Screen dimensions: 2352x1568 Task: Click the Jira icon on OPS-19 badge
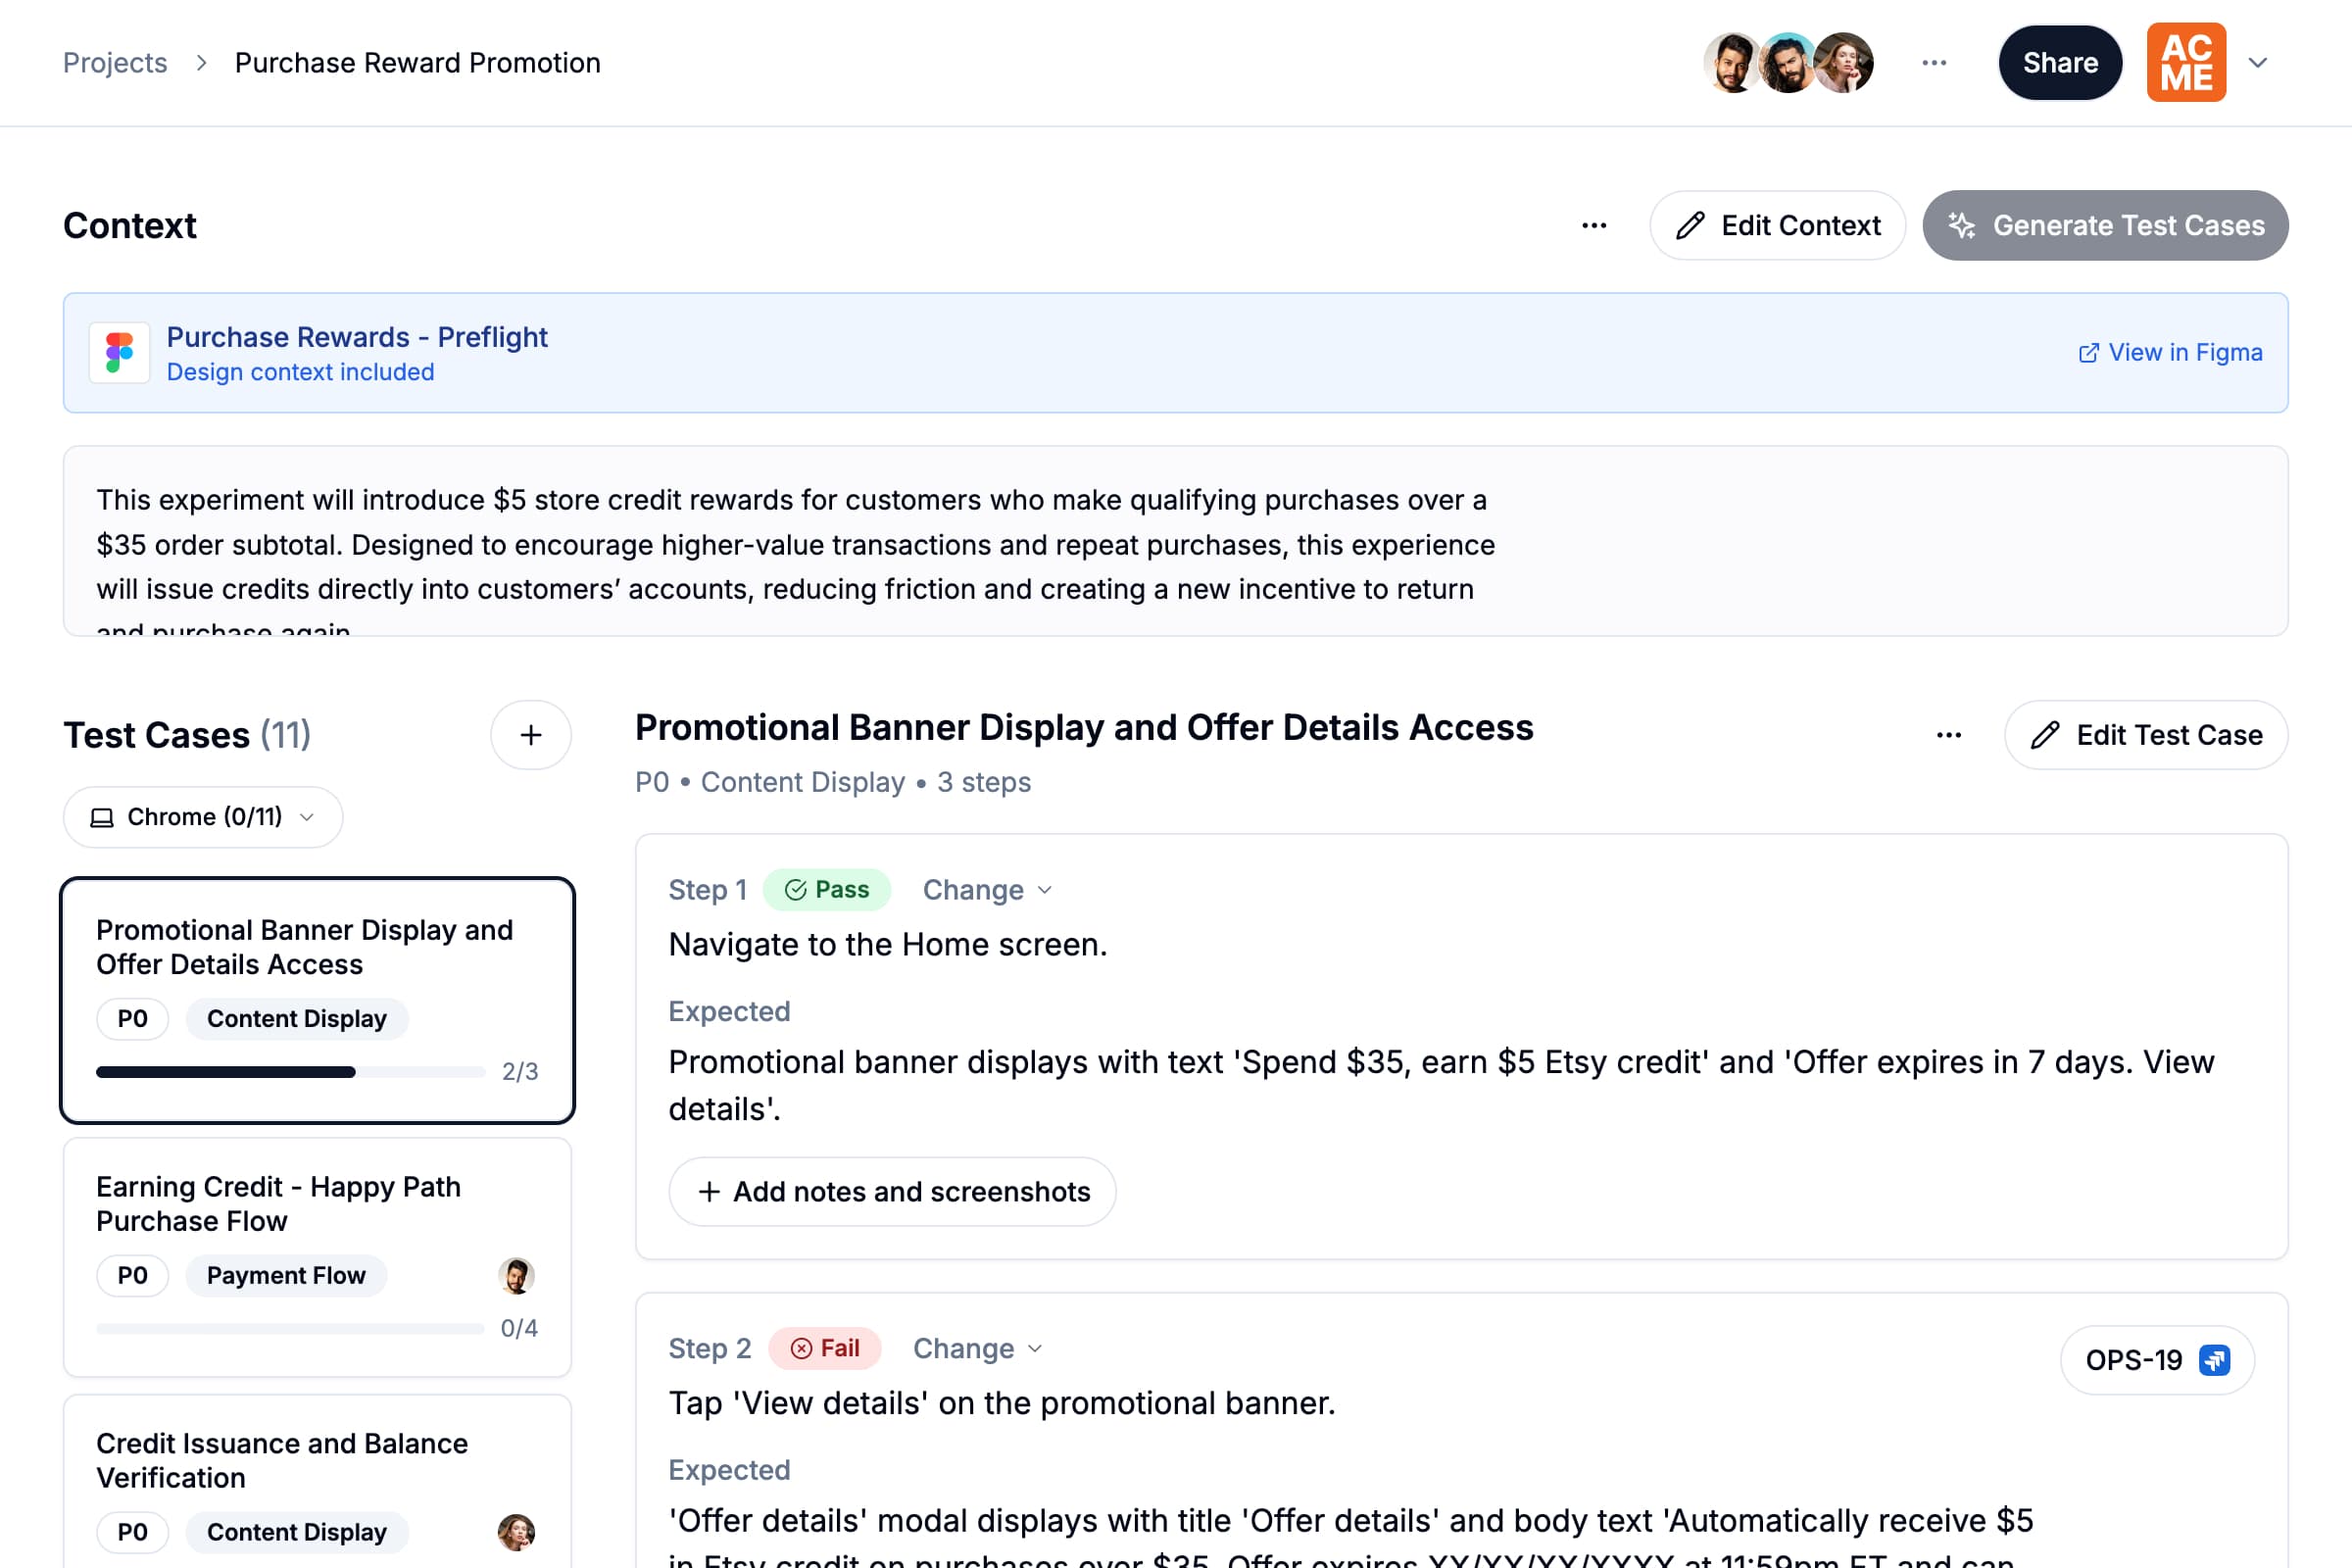coord(2215,1360)
